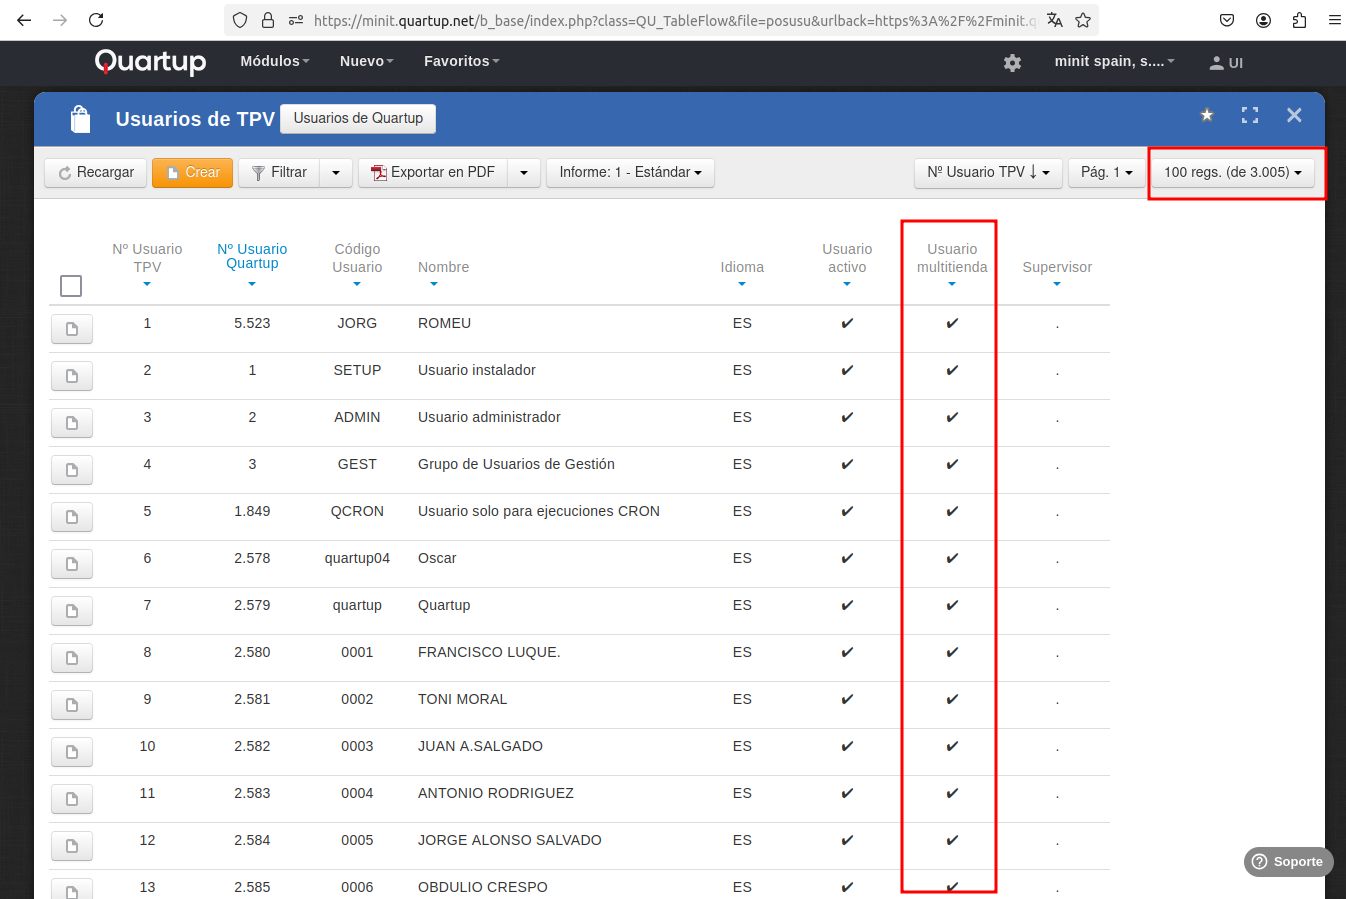Image resolution: width=1346 pixels, height=899 pixels.
Task: Add this view to favorites with star icon
Action: click(1207, 115)
